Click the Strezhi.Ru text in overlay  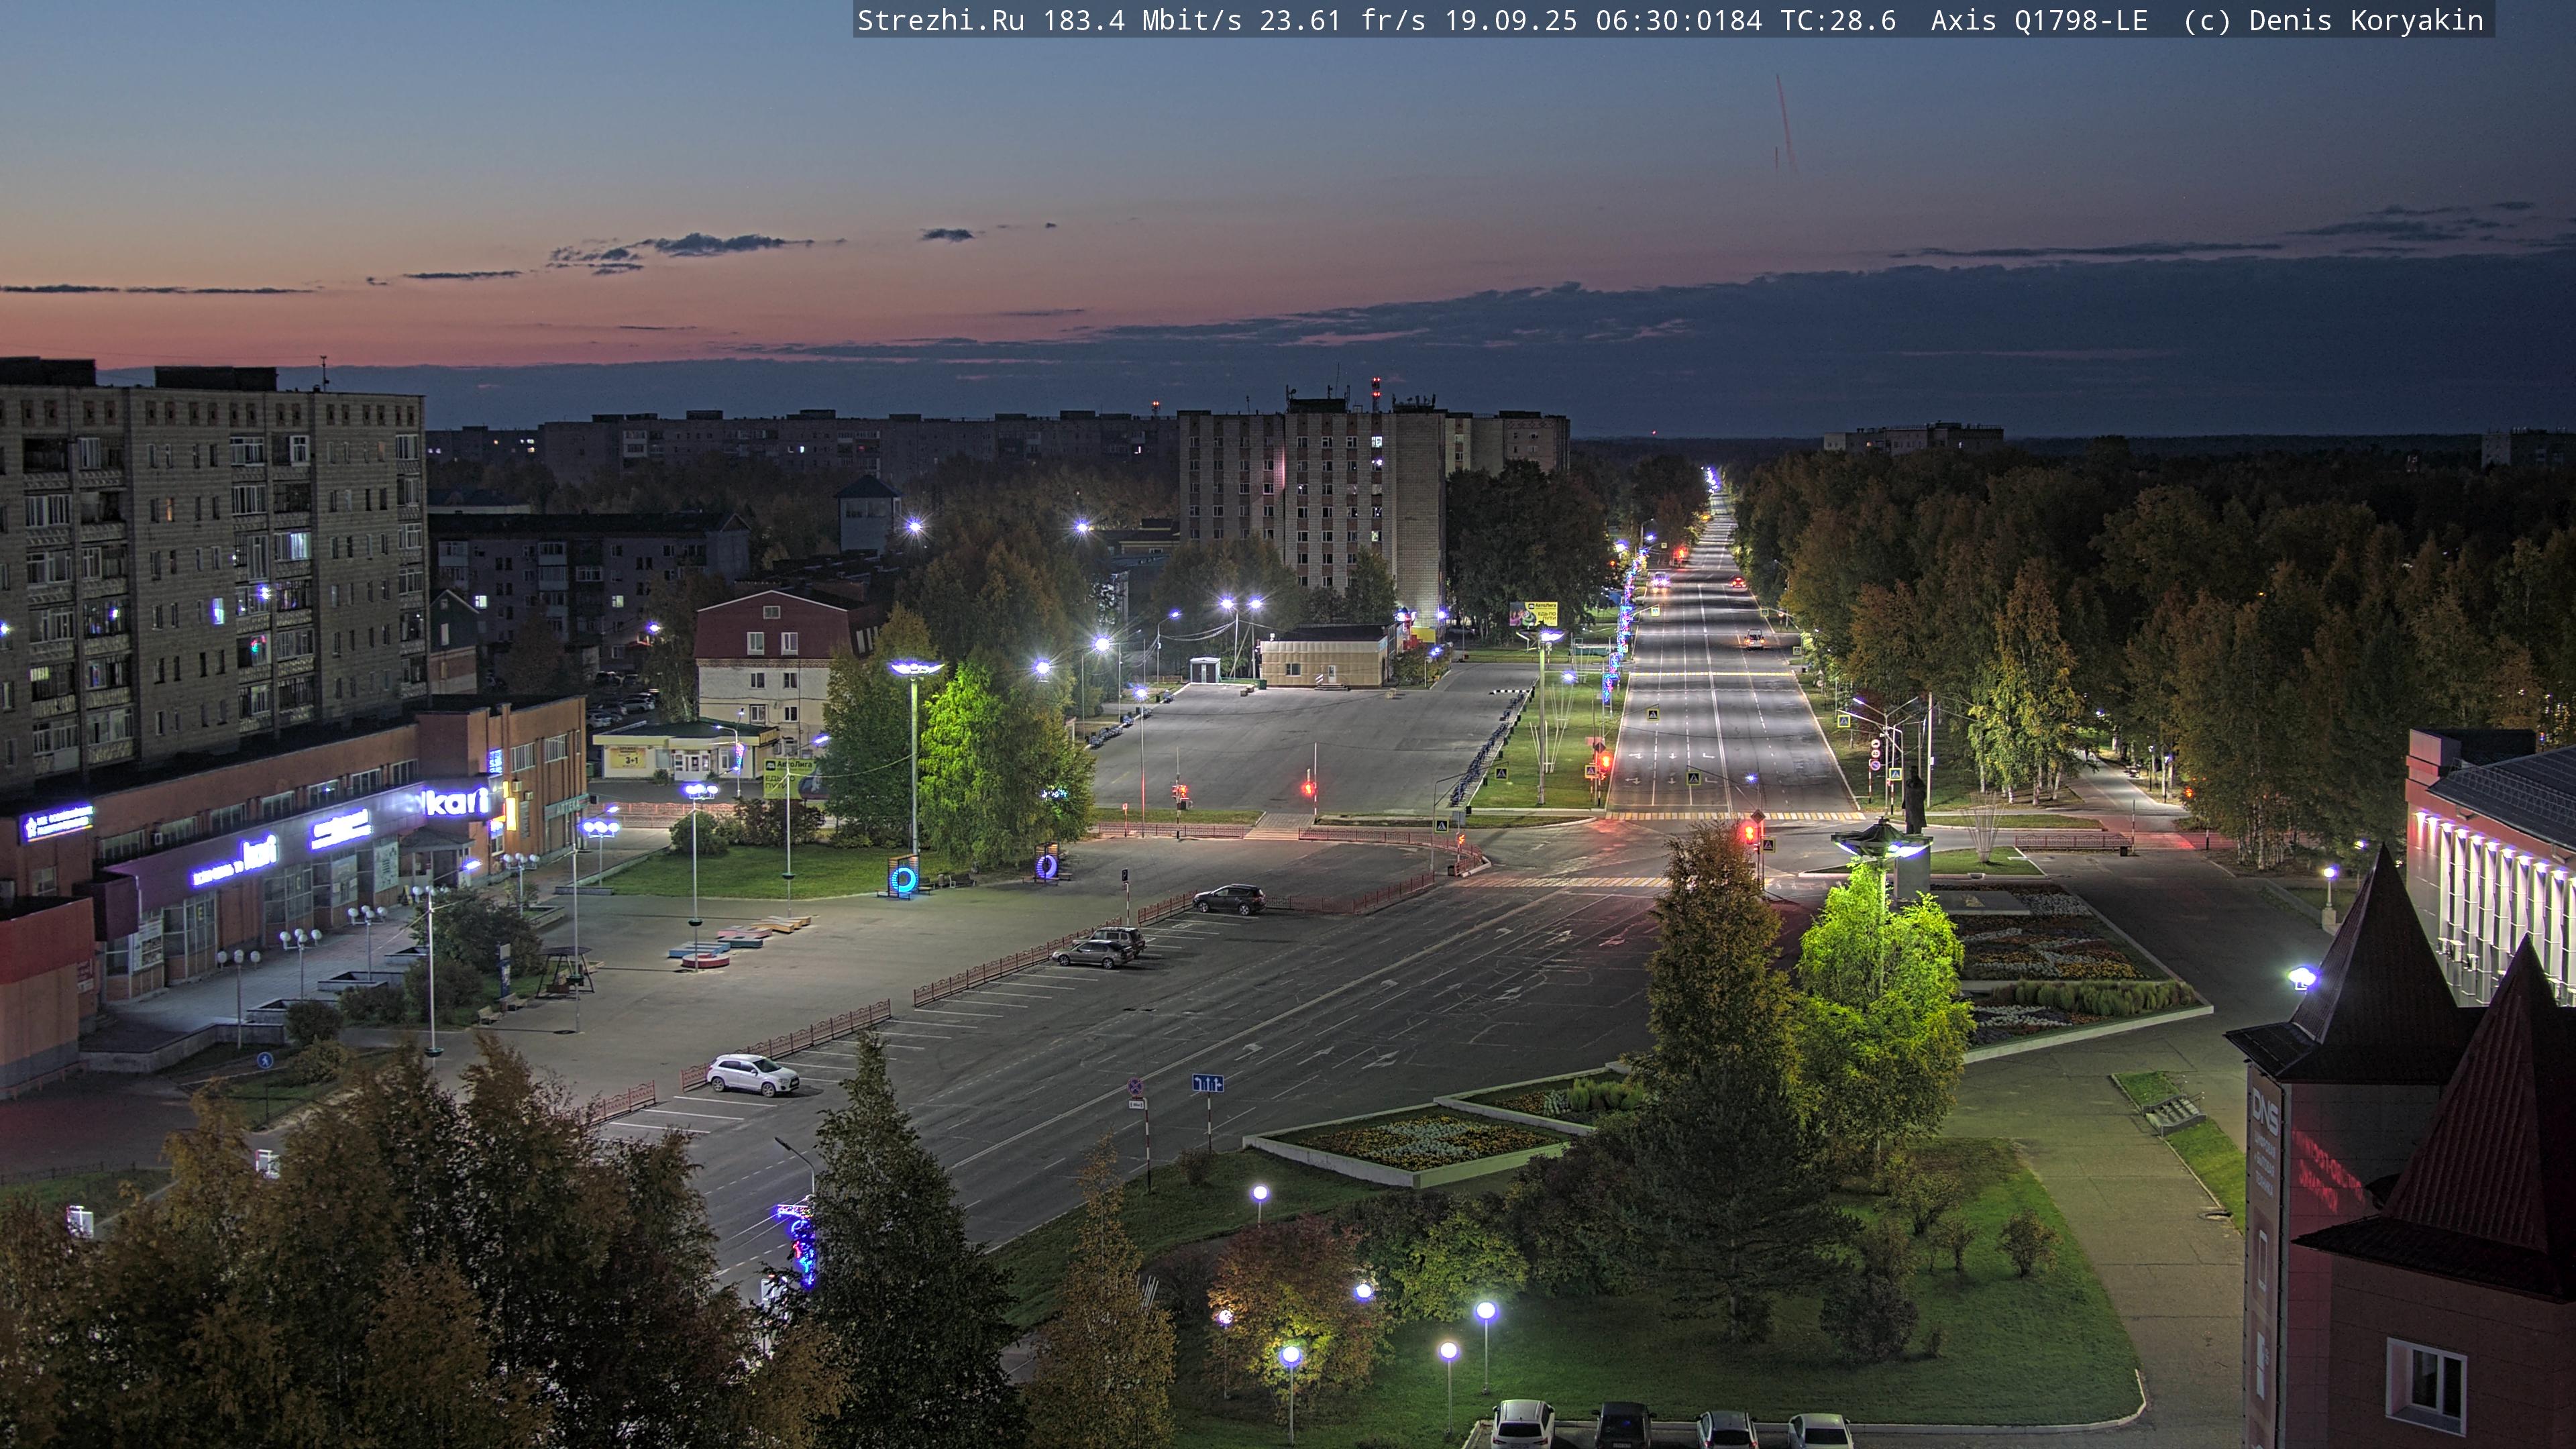940,21
